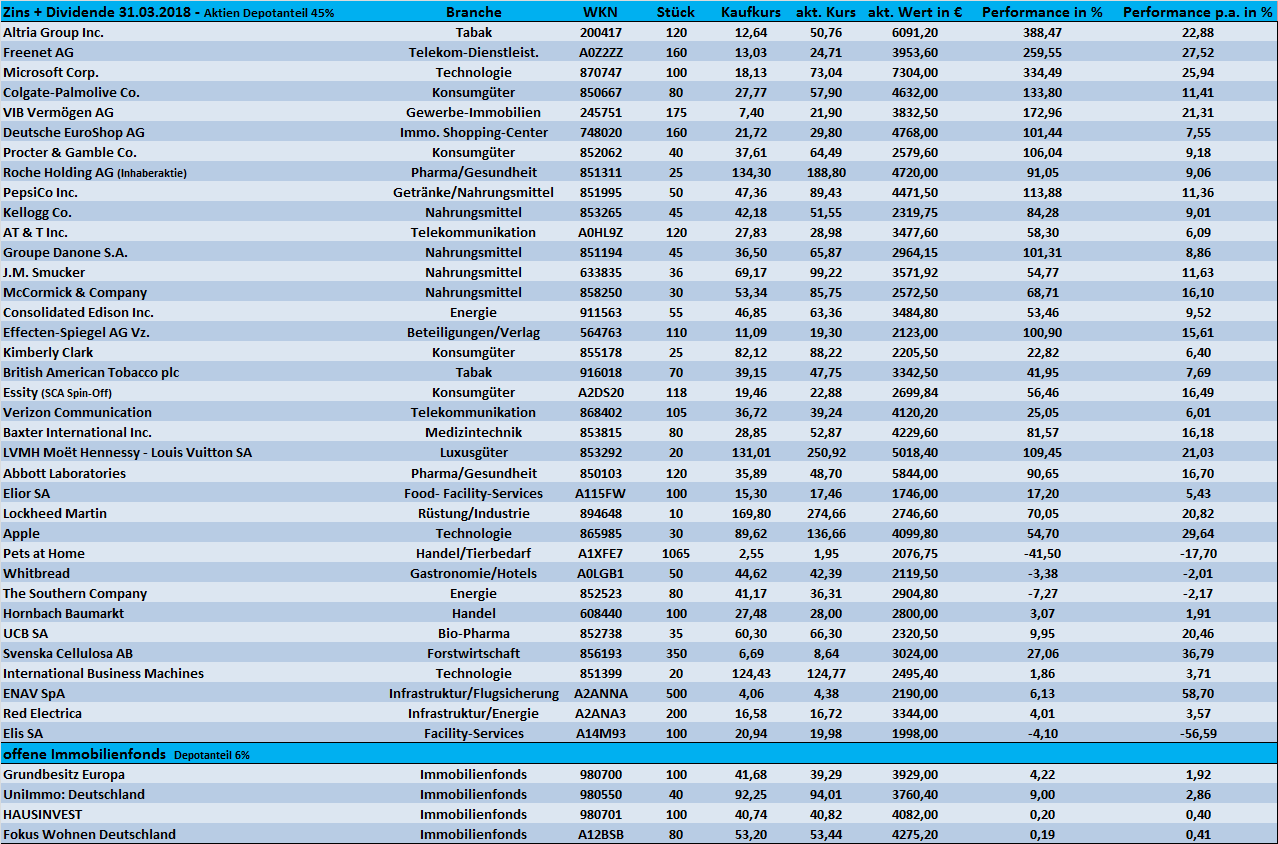Click British American Tobacco plc
The height and width of the screenshot is (844, 1278).
point(91,372)
